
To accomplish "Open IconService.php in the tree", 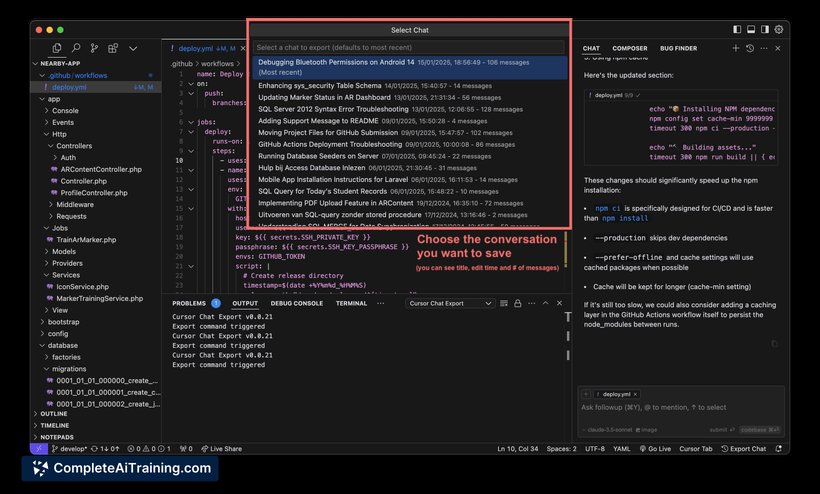I will (x=83, y=286).
